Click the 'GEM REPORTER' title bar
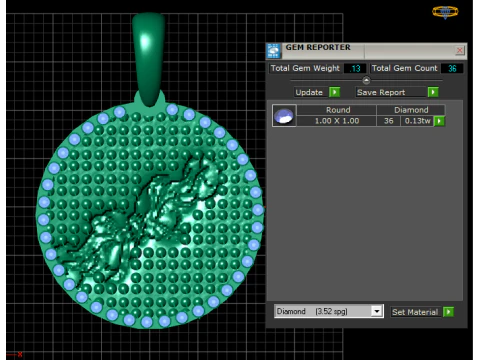The width and height of the screenshot is (480, 360). (x=366, y=51)
